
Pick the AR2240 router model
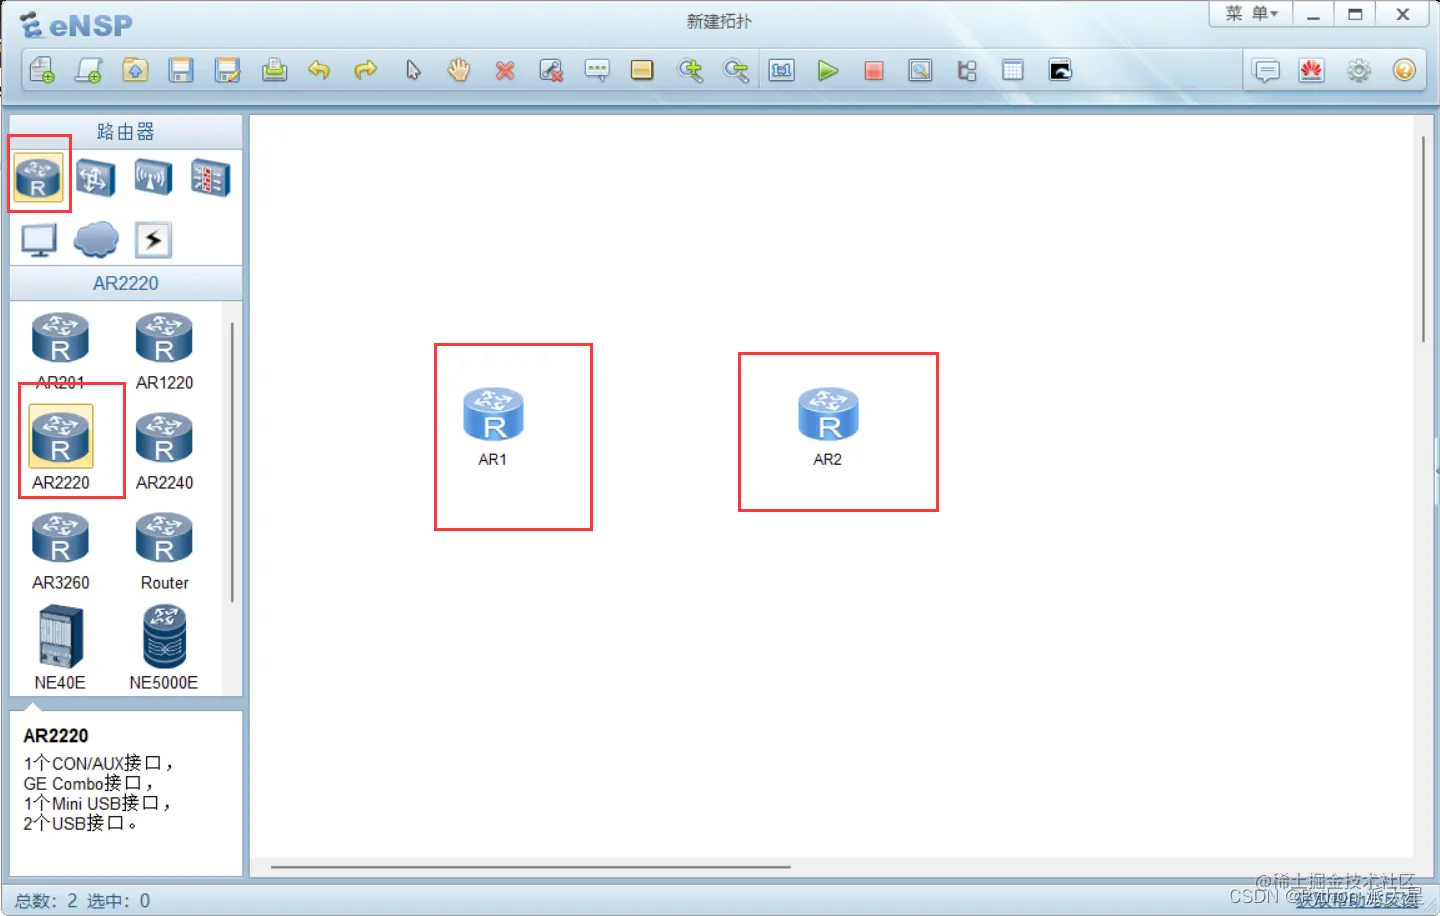pyautogui.click(x=164, y=450)
